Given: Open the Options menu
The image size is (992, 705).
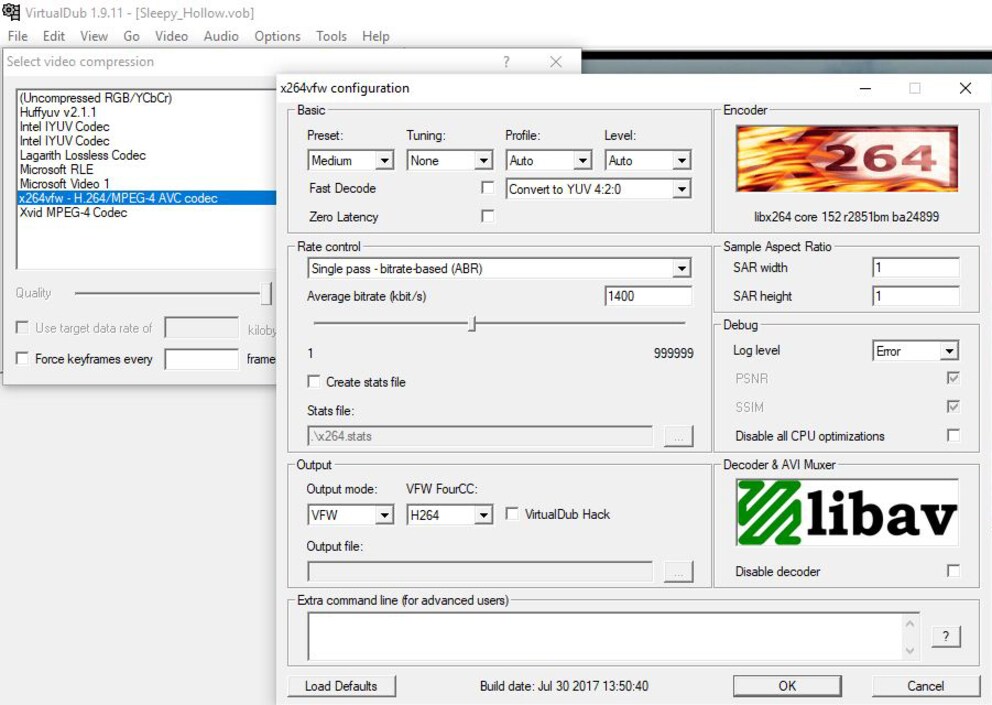Looking at the screenshot, I should [x=277, y=36].
